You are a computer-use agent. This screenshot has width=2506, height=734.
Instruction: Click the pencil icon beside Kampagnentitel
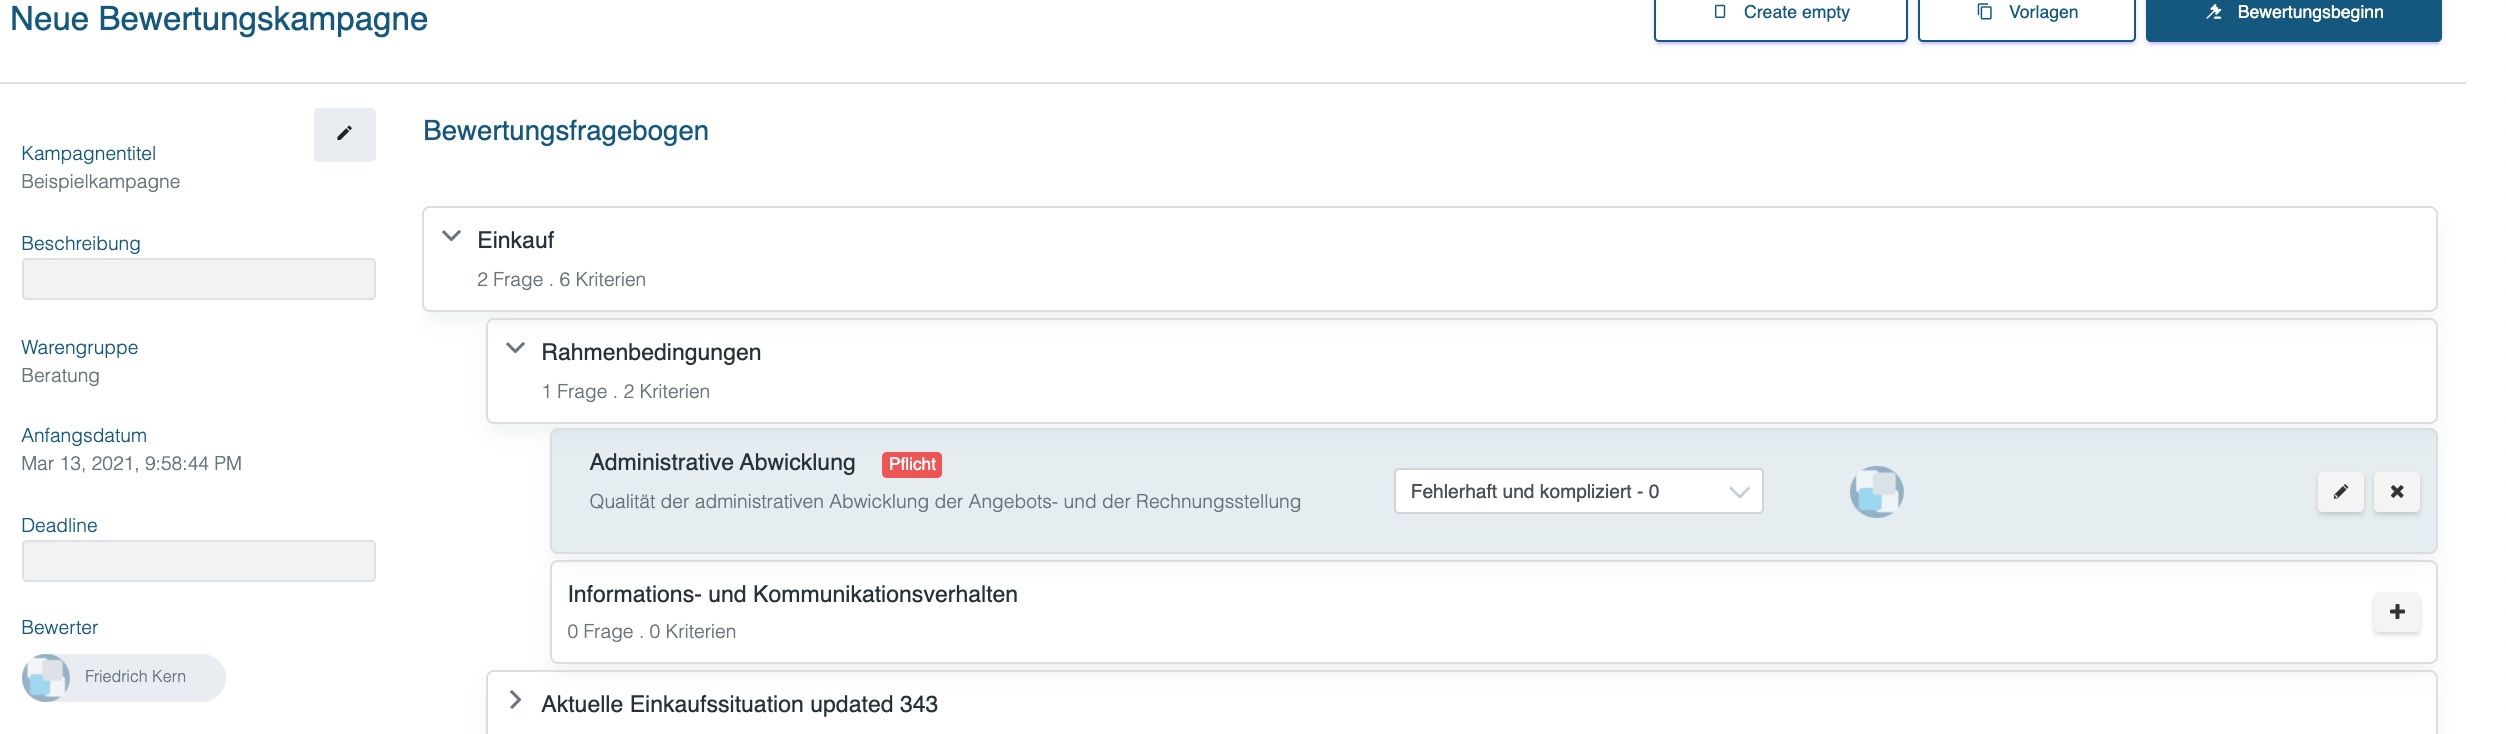(344, 134)
